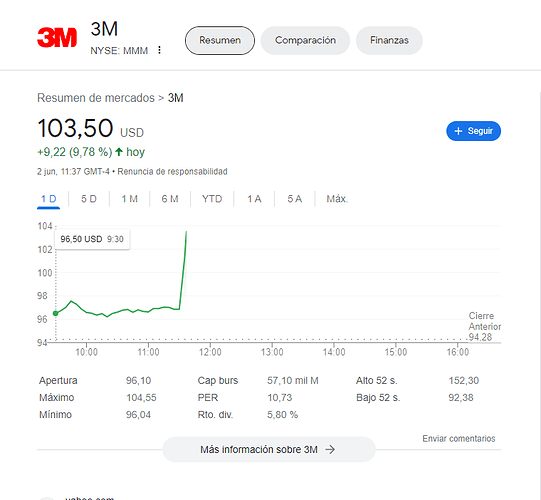Select the Resumen tab

[220, 40]
